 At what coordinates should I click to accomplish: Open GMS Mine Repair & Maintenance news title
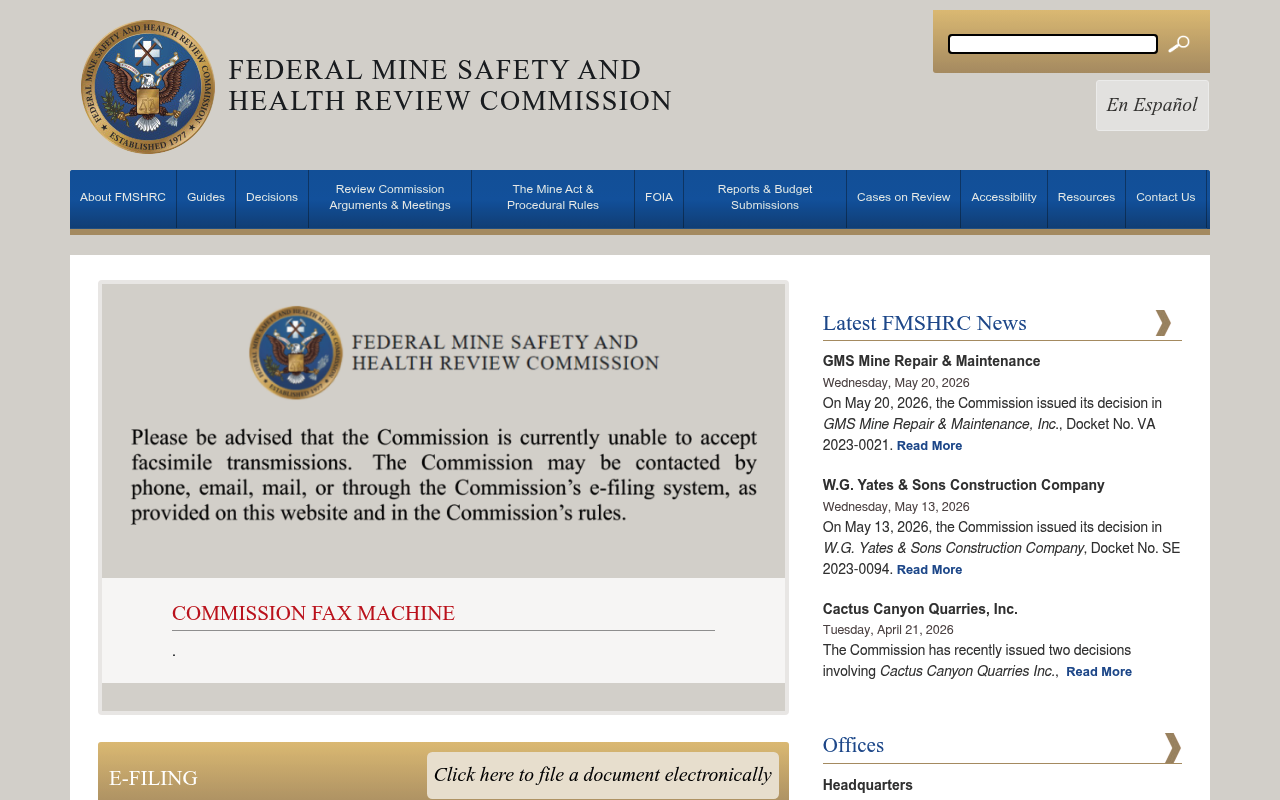[x=932, y=361]
